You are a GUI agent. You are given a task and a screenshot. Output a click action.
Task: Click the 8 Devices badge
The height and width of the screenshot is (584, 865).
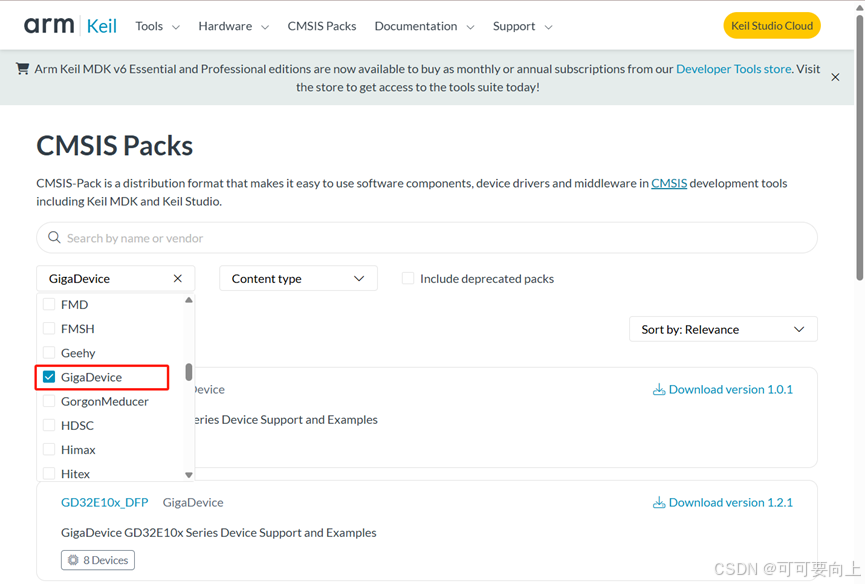(x=98, y=560)
